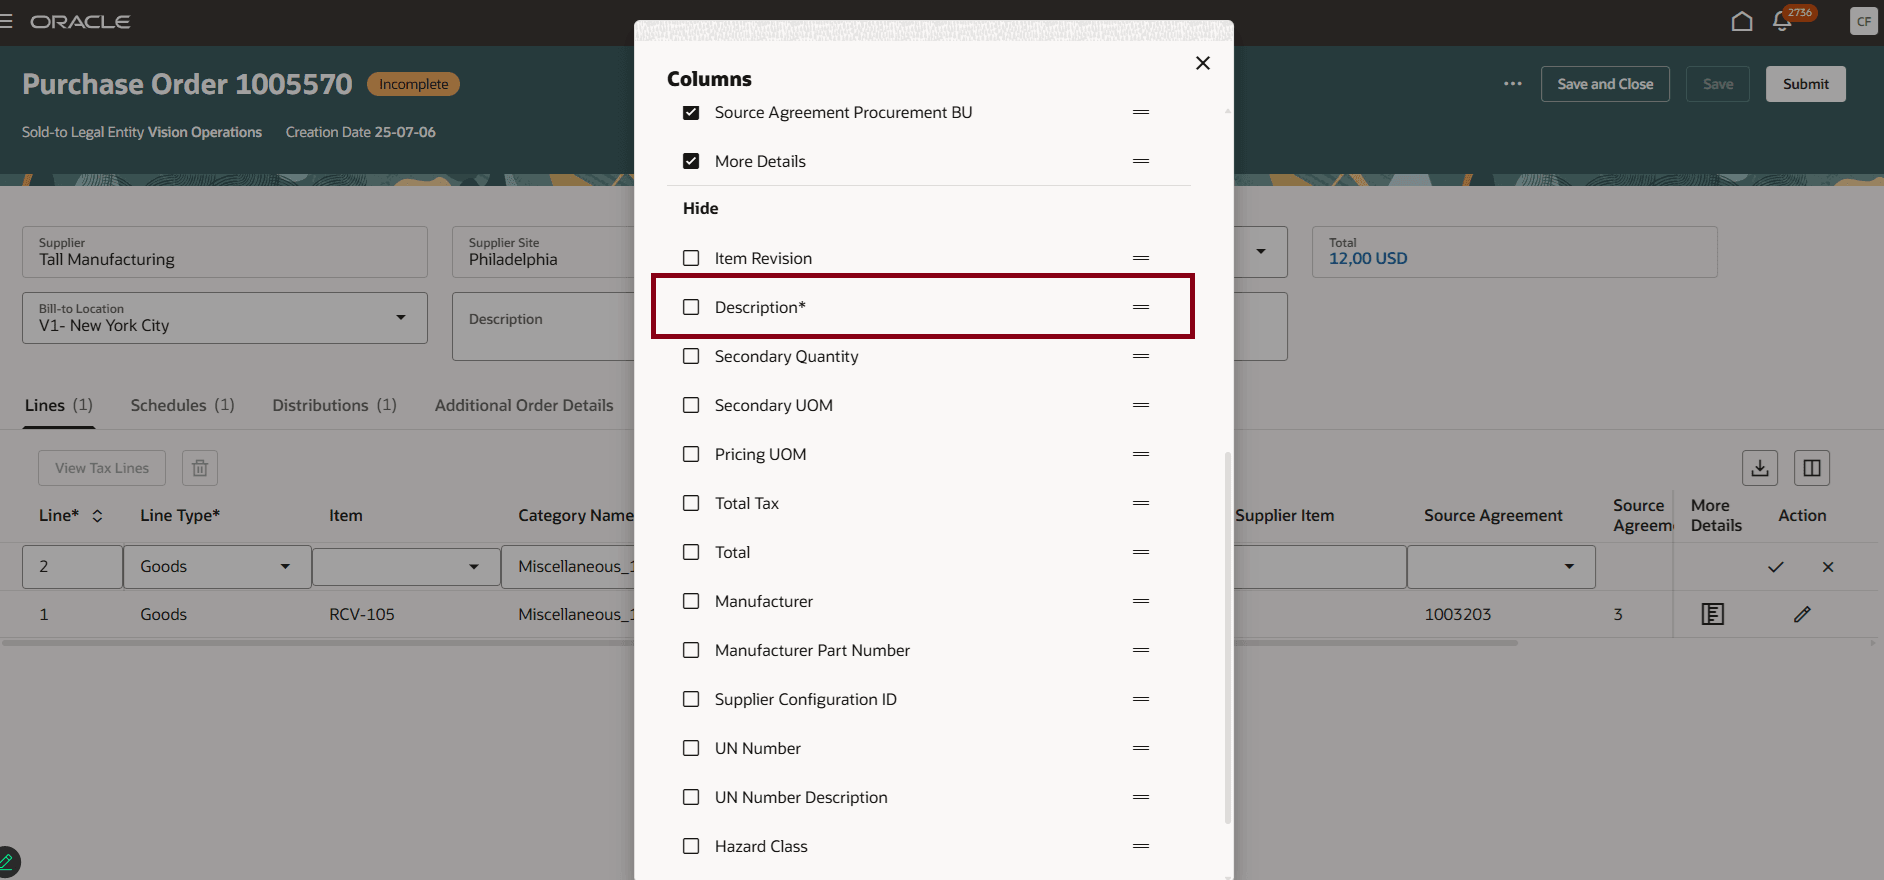
Task: Click the RCV-105 item cell
Action: pyautogui.click(x=362, y=614)
